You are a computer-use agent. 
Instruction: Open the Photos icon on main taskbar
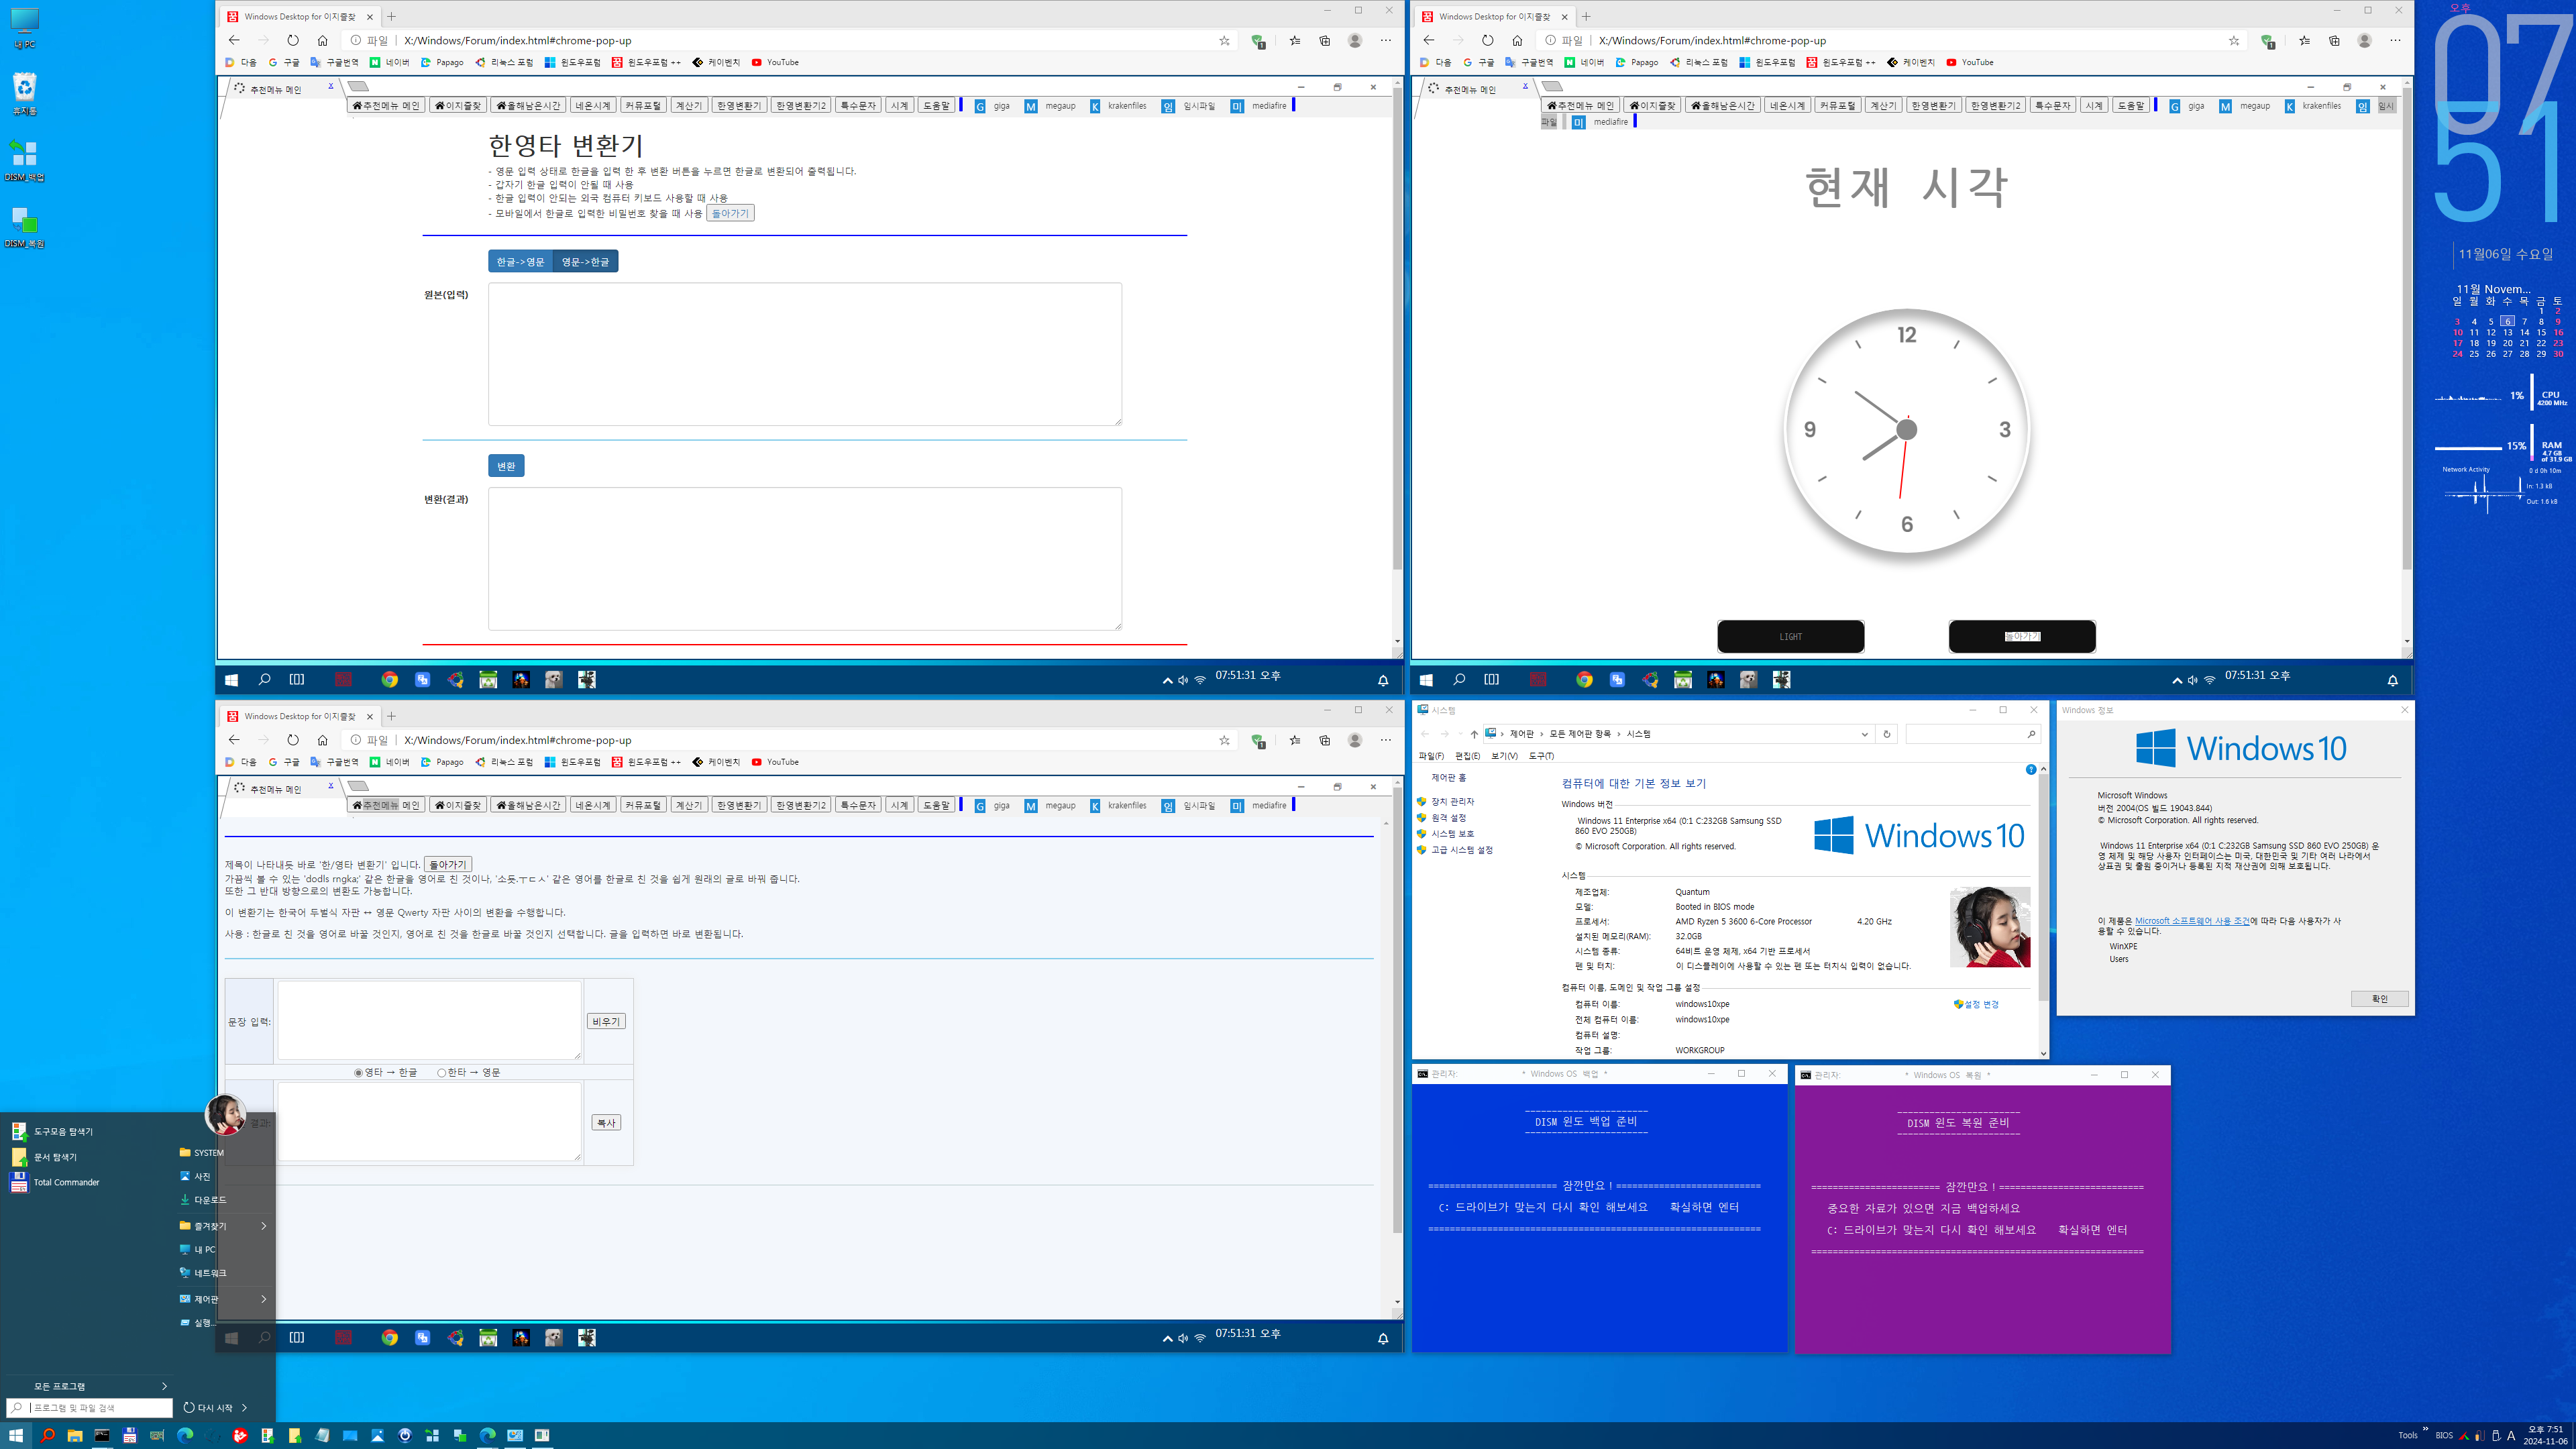pyautogui.click(x=377, y=1435)
